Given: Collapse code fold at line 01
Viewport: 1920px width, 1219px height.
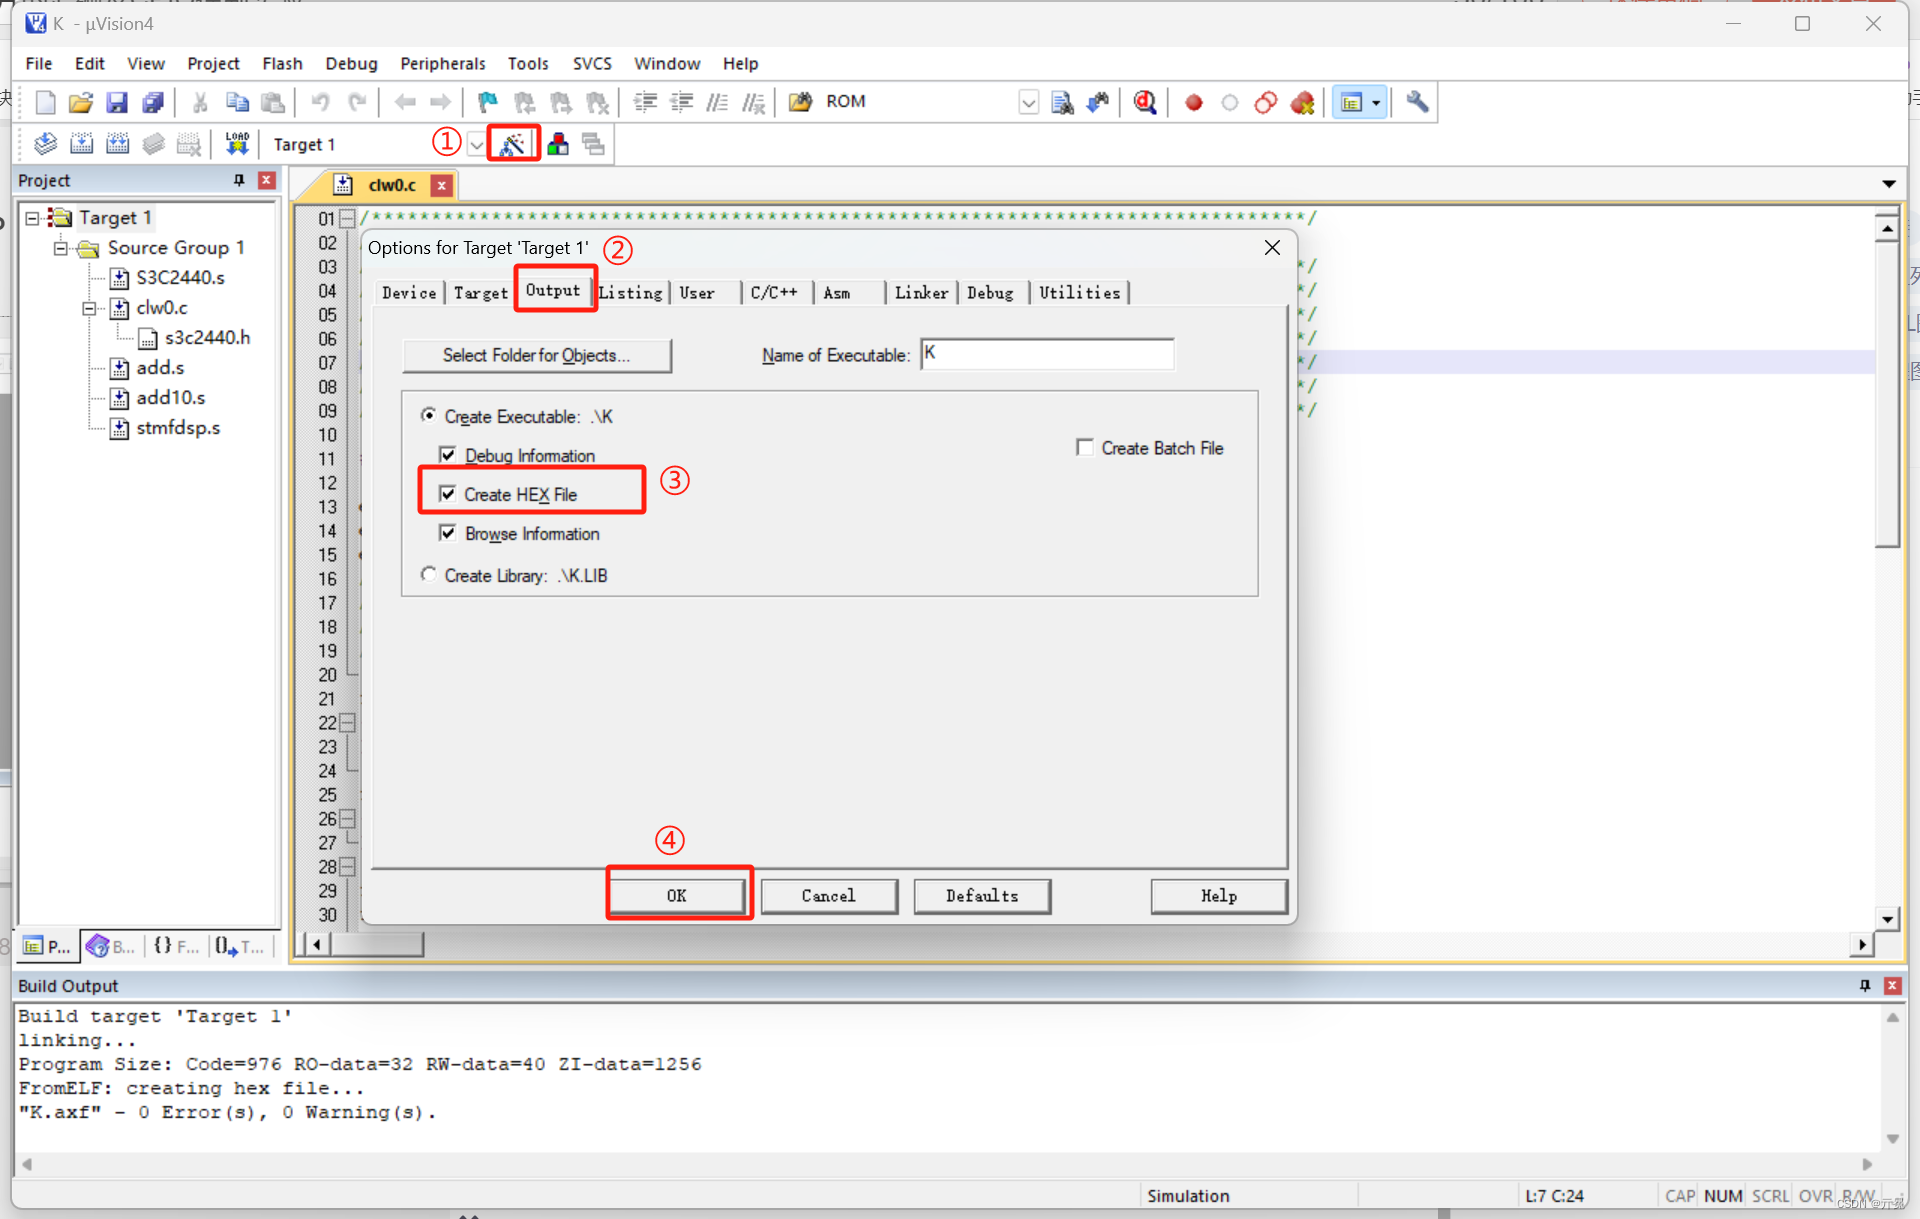Looking at the screenshot, I should click(x=348, y=218).
